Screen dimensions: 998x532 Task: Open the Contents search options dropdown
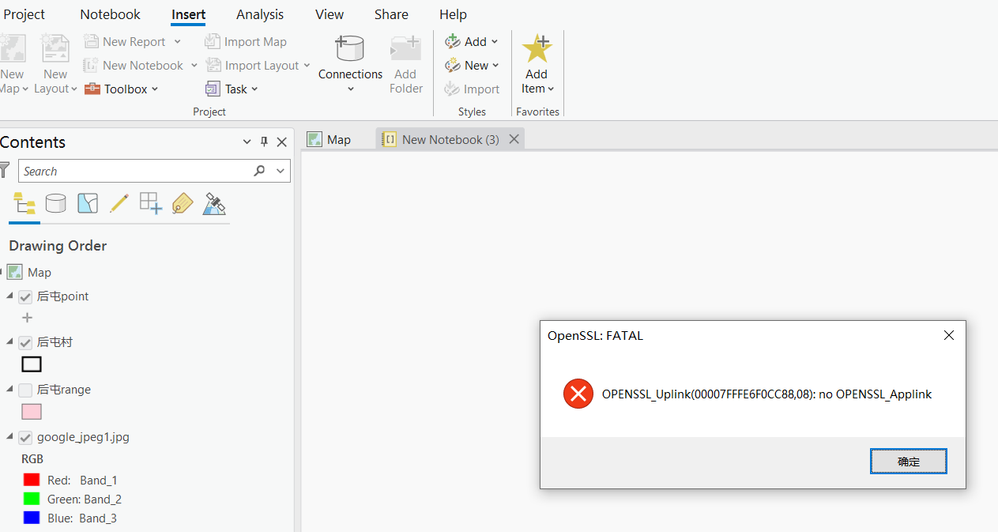(x=280, y=171)
